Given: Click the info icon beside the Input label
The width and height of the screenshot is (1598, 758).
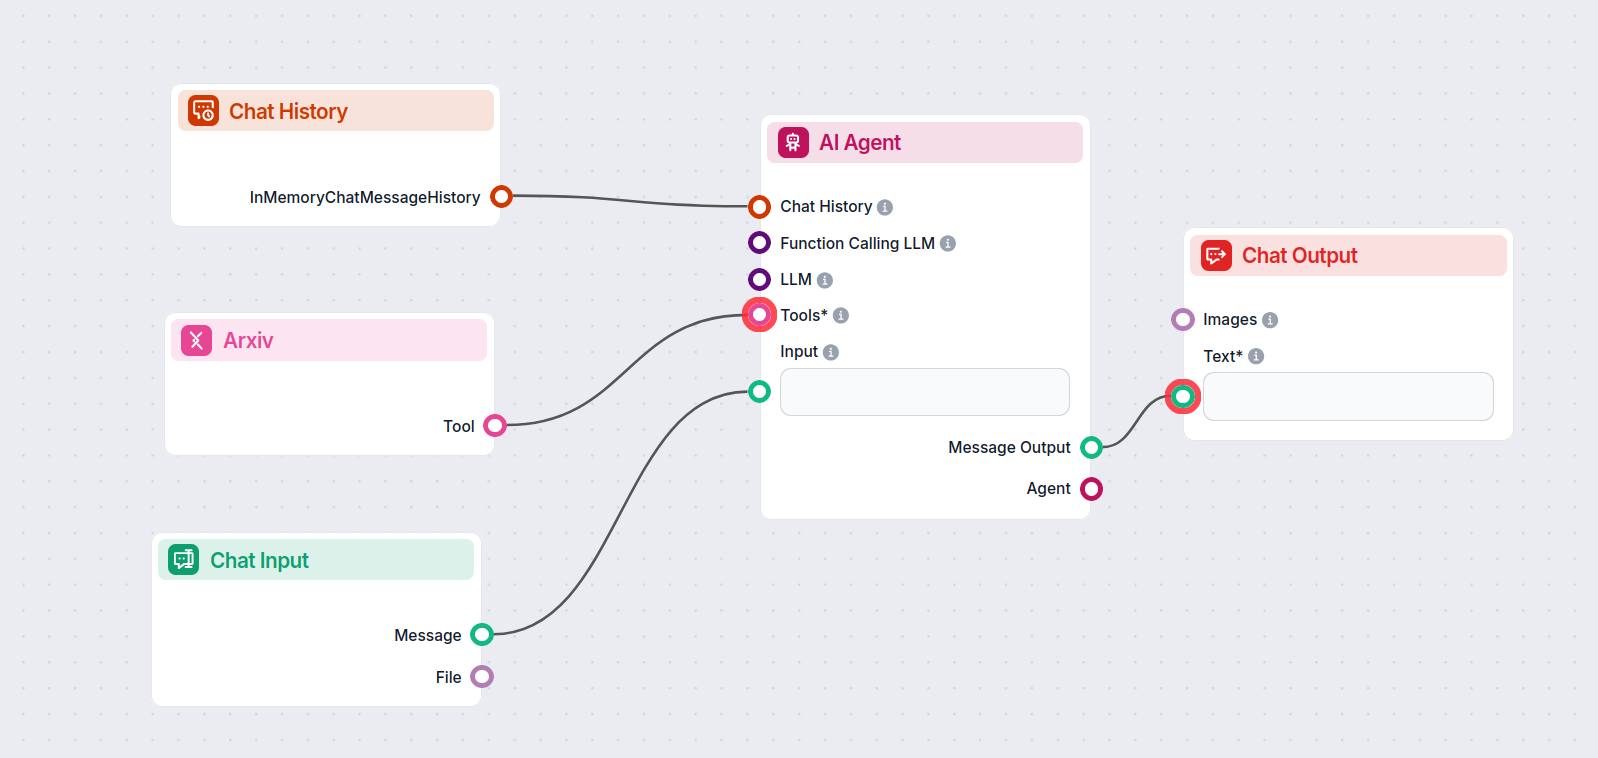Looking at the screenshot, I should click(831, 351).
